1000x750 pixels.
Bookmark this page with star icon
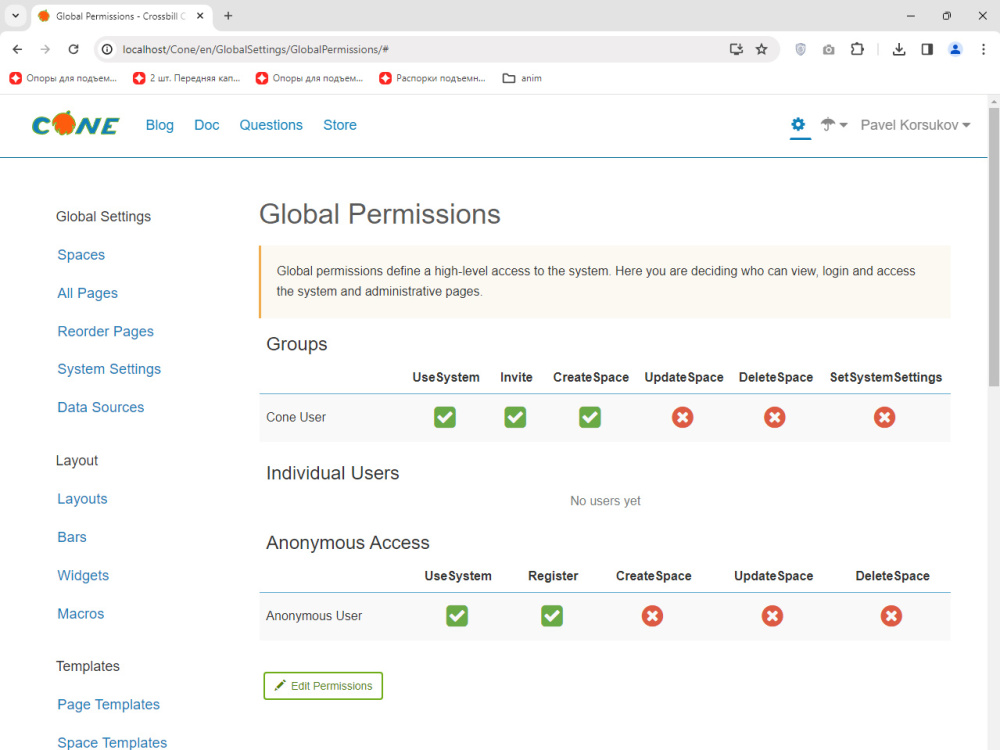761,49
